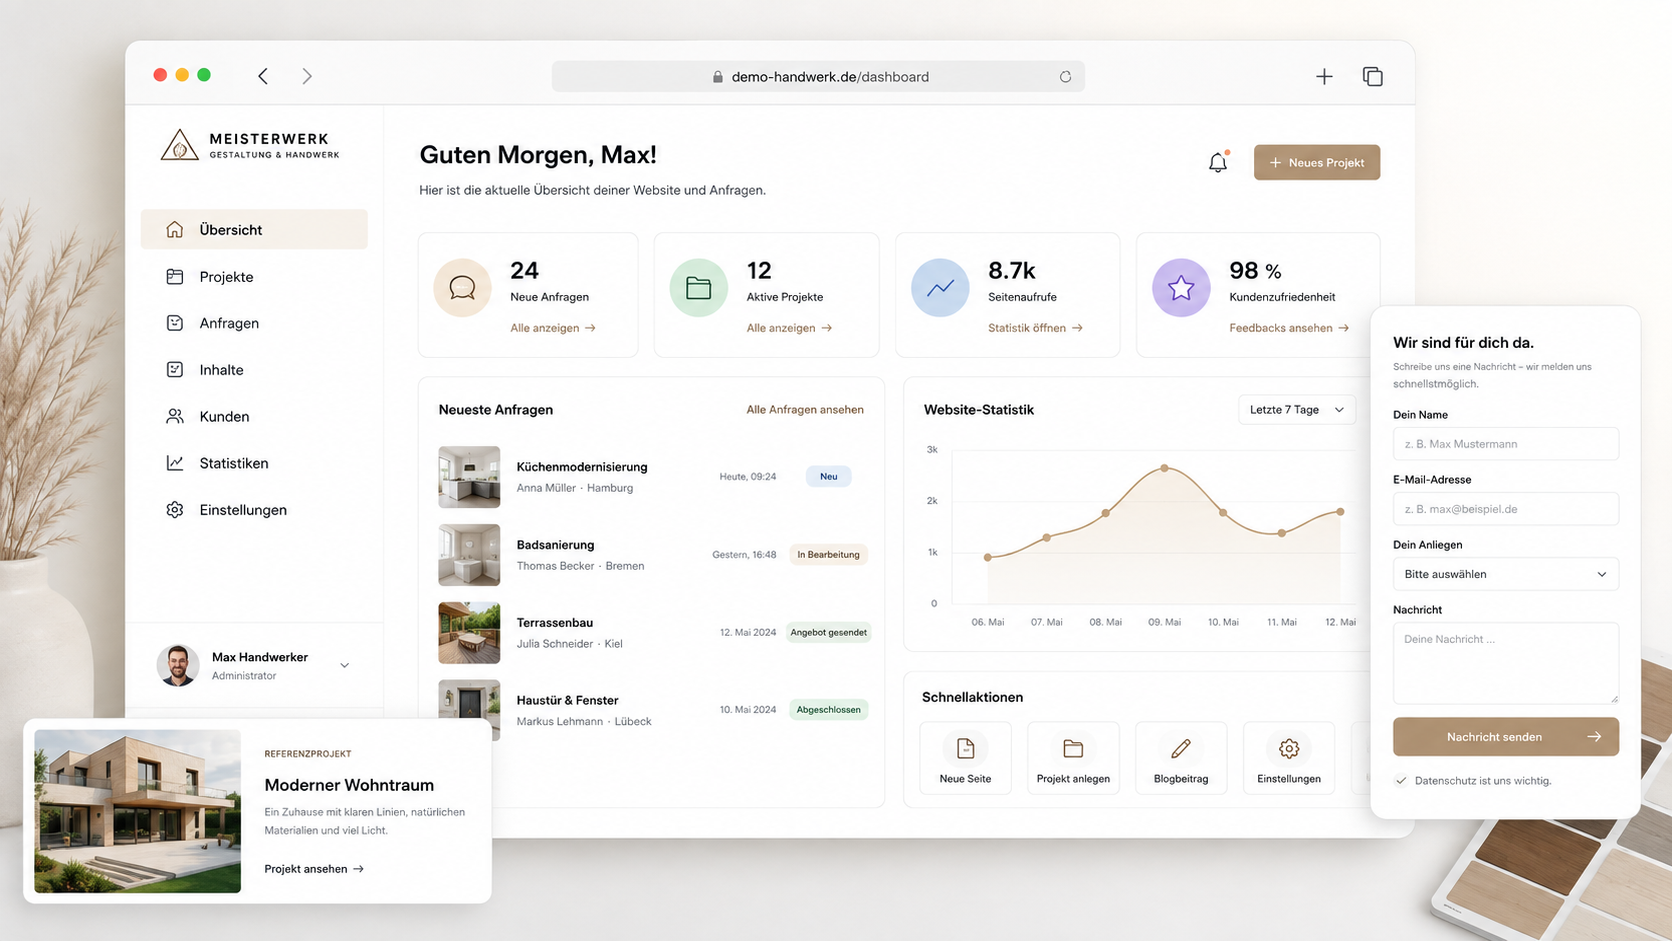Click the browser forward arrow
The height and width of the screenshot is (941, 1672).
coord(307,76)
